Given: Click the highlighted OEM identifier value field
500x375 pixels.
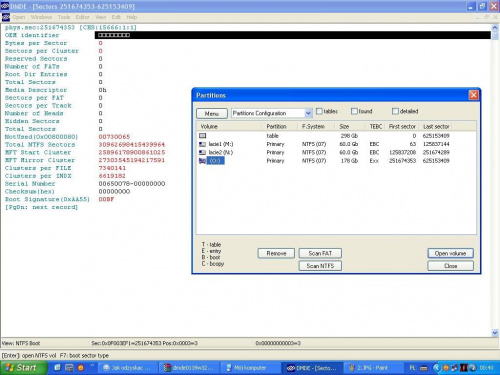Looking at the screenshot, I should (293, 35).
